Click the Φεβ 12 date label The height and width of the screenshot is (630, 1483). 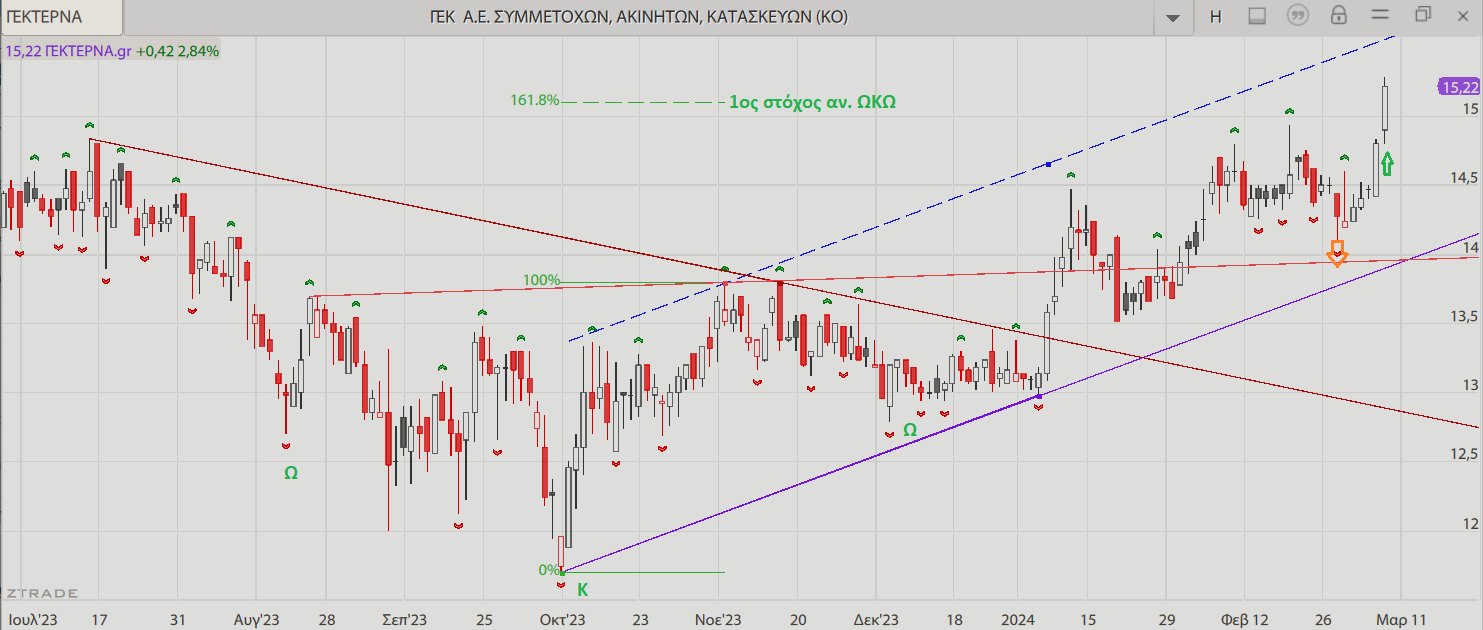[1243, 620]
